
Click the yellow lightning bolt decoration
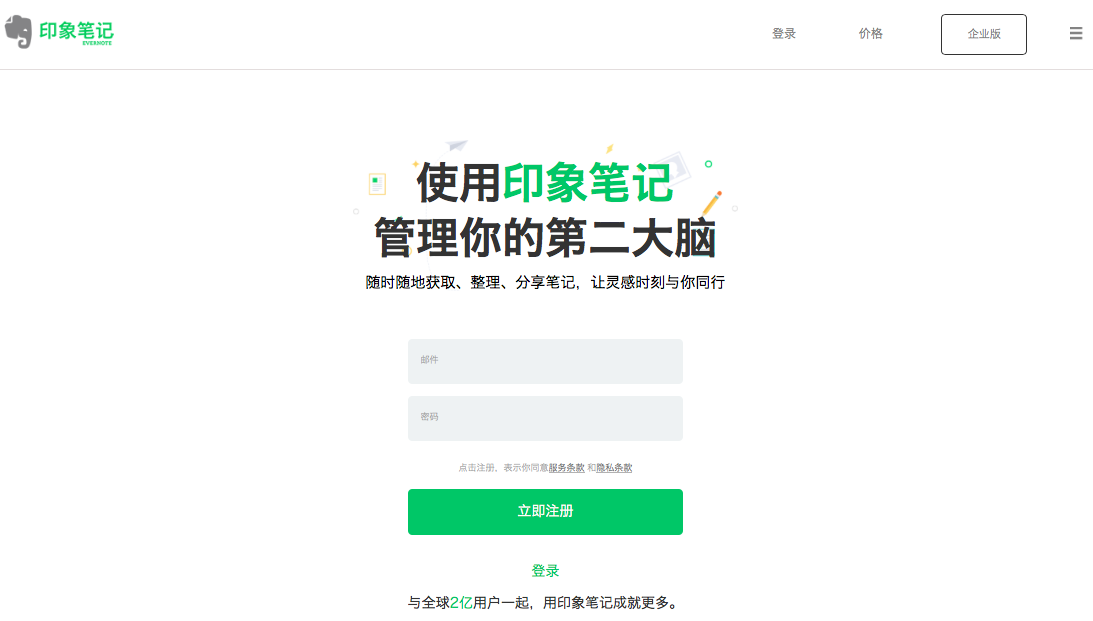click(x=609, y=148)
